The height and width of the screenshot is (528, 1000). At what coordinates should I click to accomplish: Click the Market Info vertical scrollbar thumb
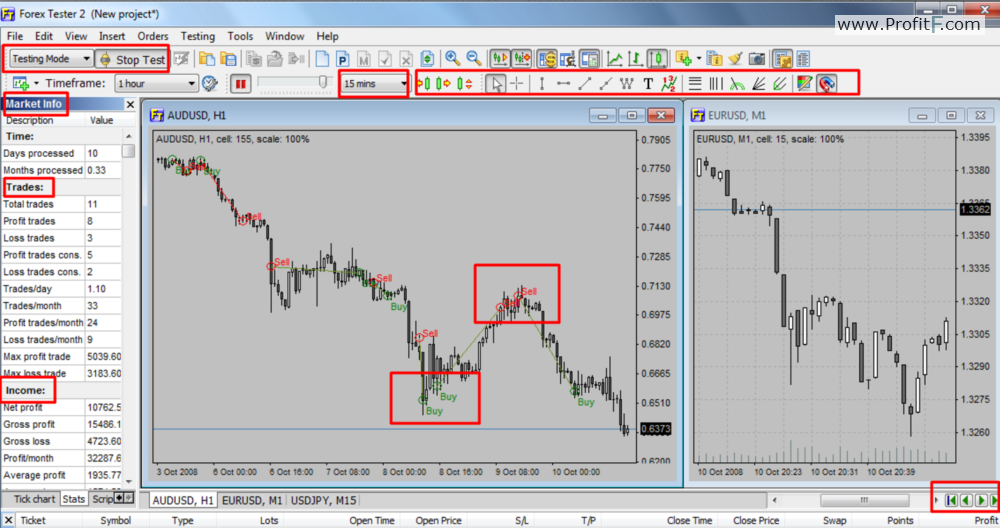128,151
